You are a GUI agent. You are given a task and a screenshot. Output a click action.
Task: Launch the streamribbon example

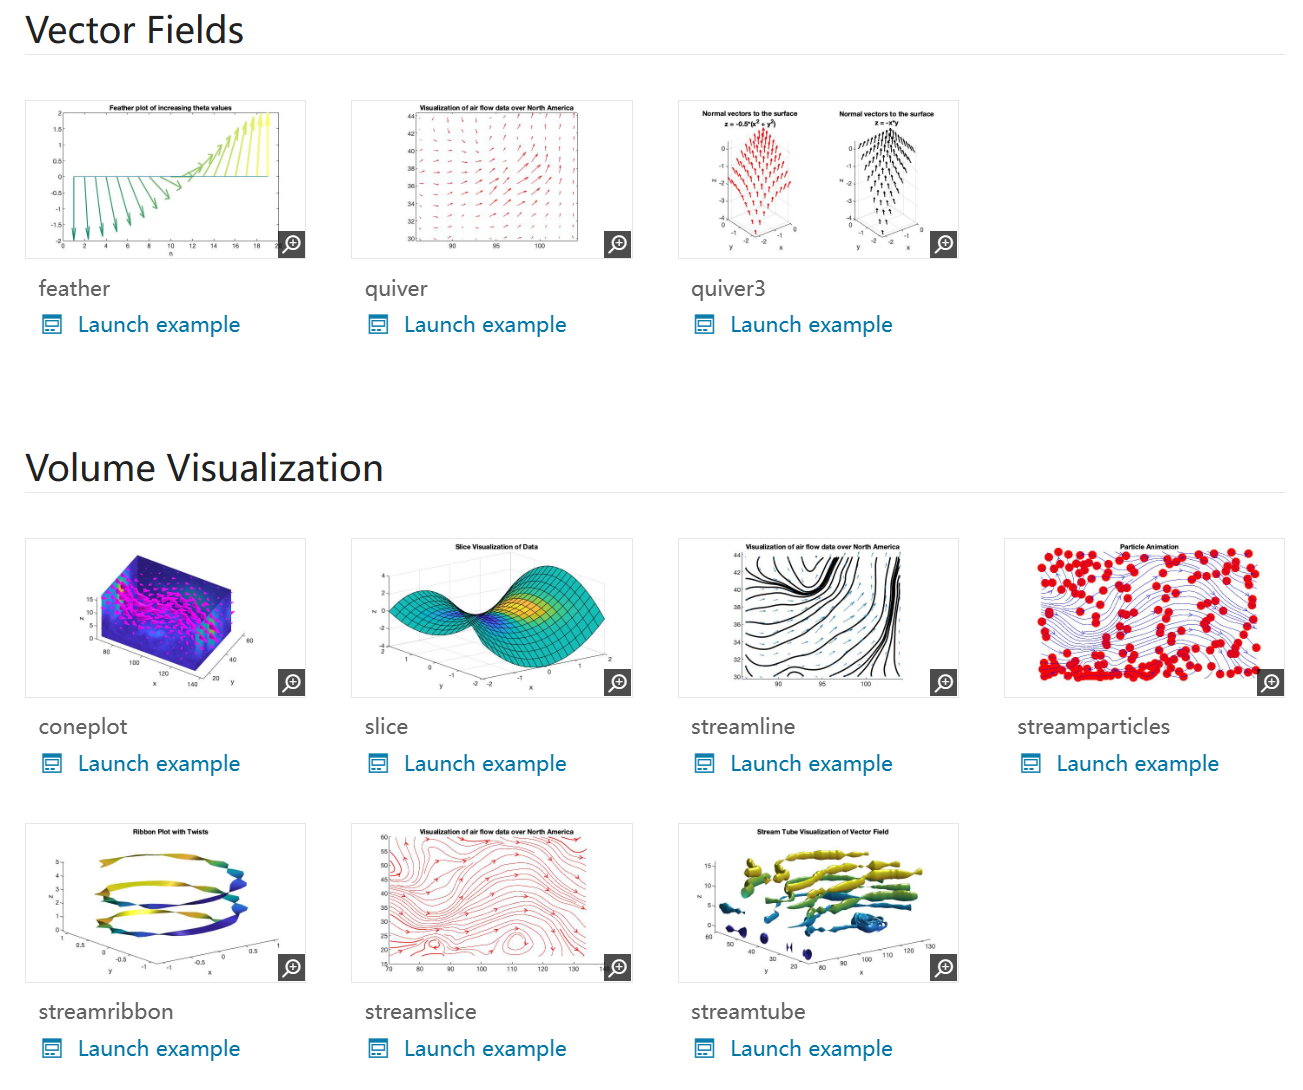pyautogui.click(x=159, y=1049)
